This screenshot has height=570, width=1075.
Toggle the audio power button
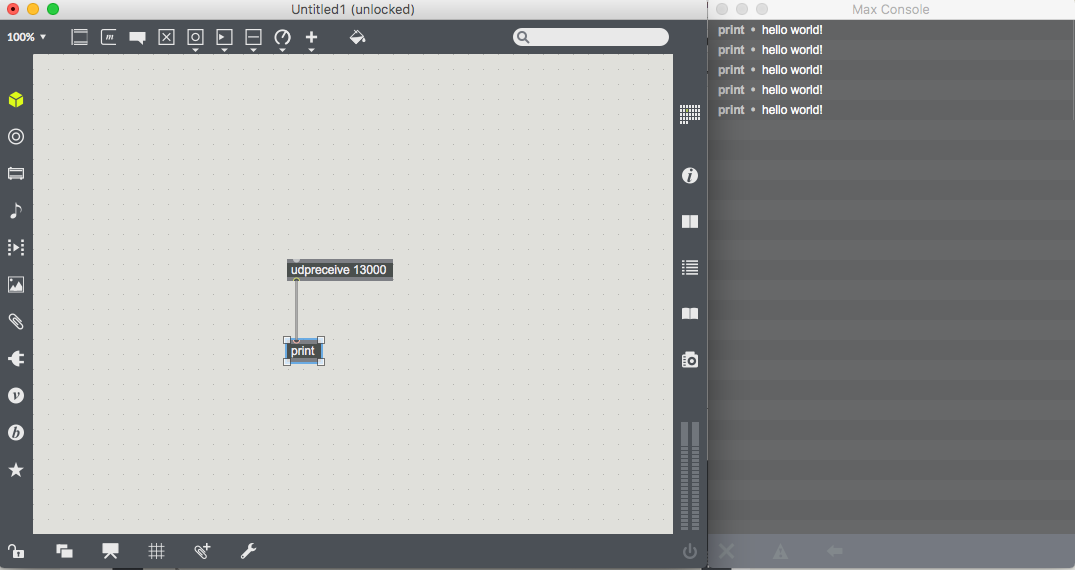pos(689,551)
